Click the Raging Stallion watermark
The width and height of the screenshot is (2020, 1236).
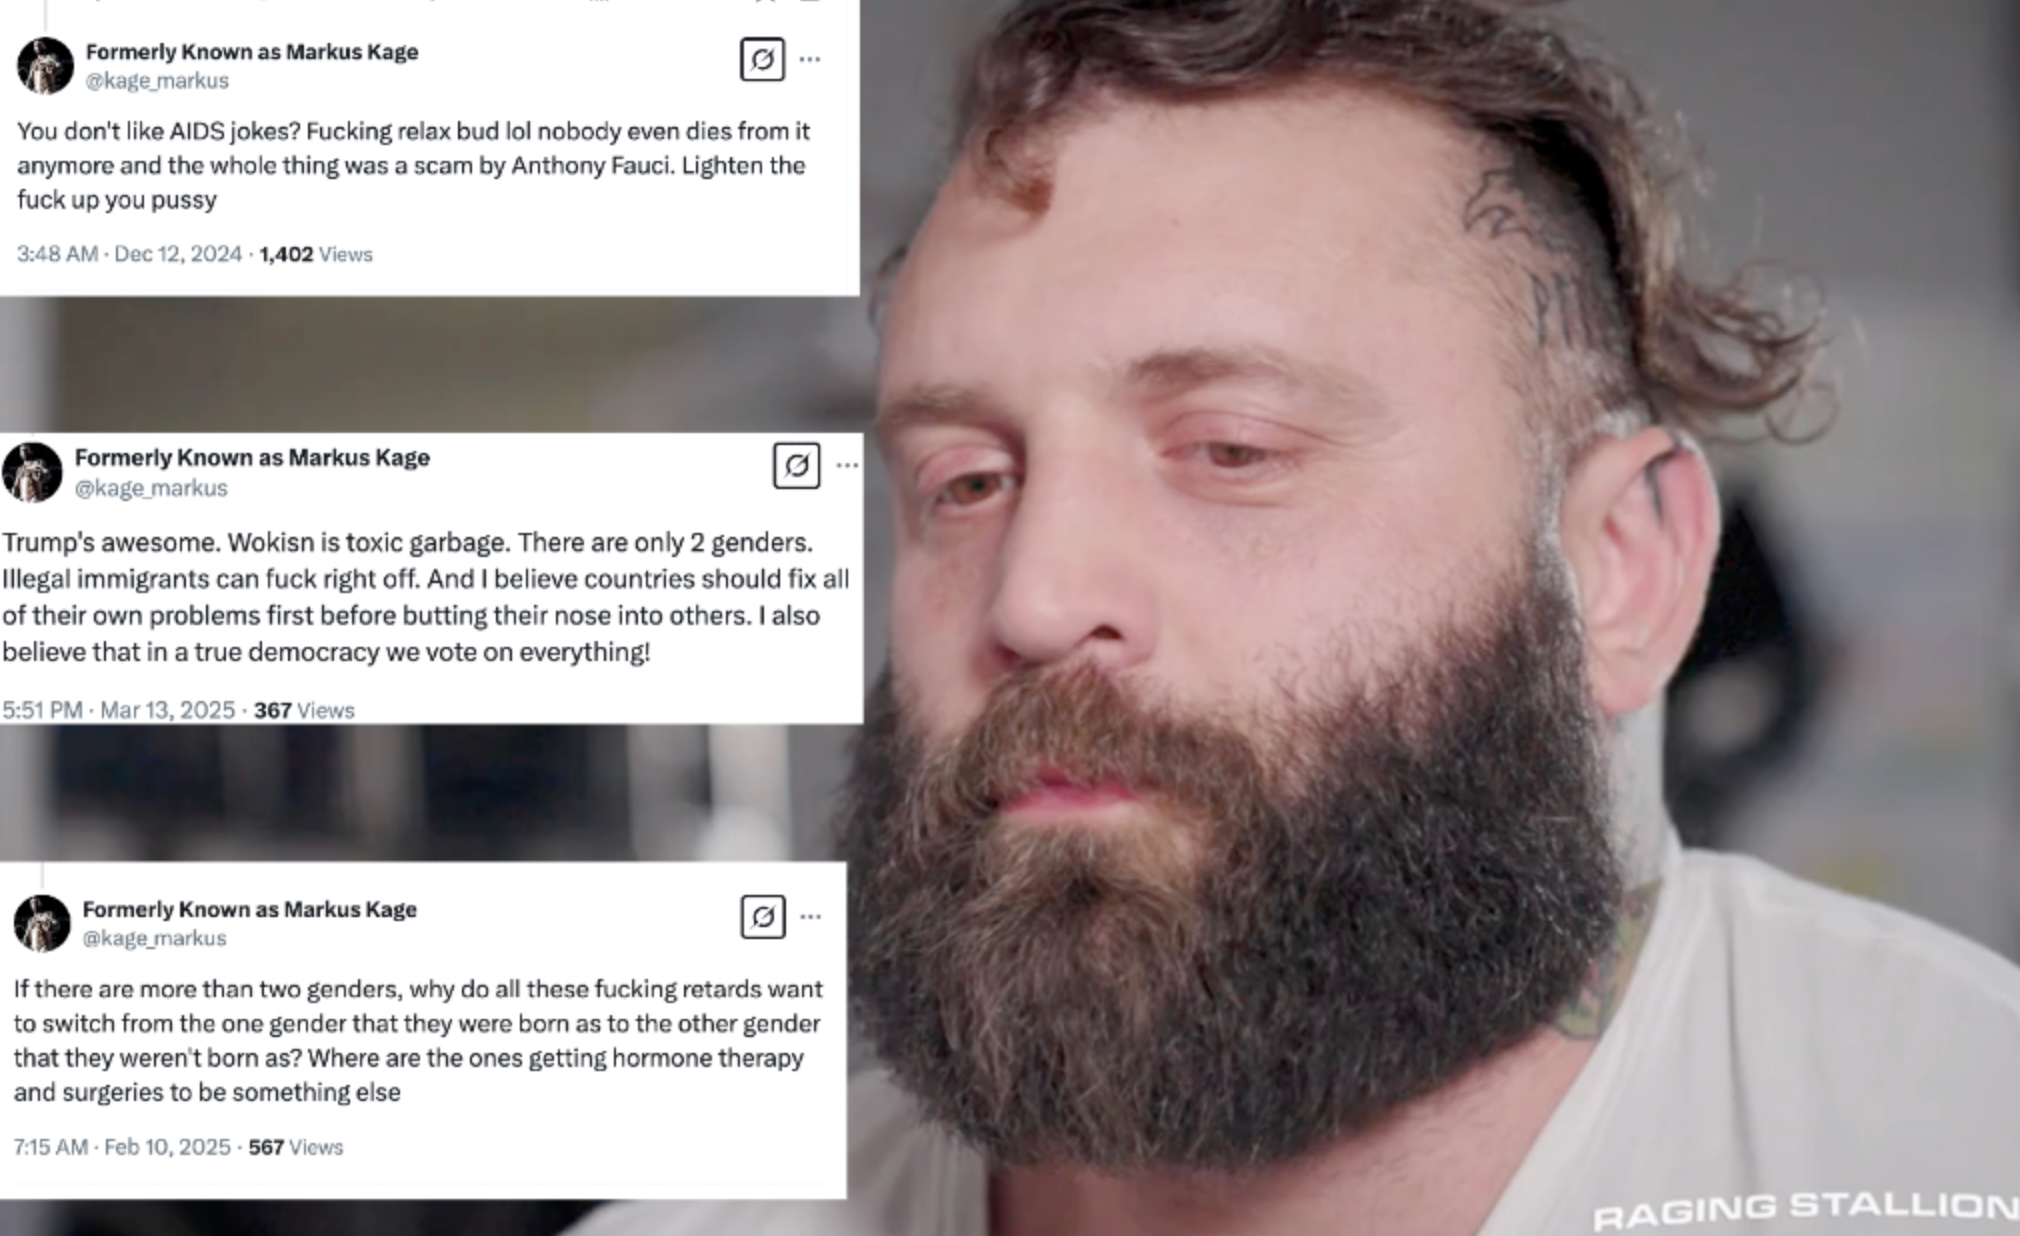pyautogui.click(x=1806, y=1209)
